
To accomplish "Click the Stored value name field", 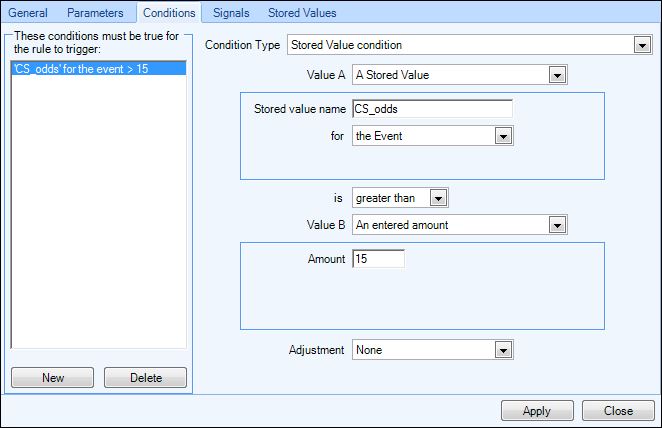I will point(432,109).
